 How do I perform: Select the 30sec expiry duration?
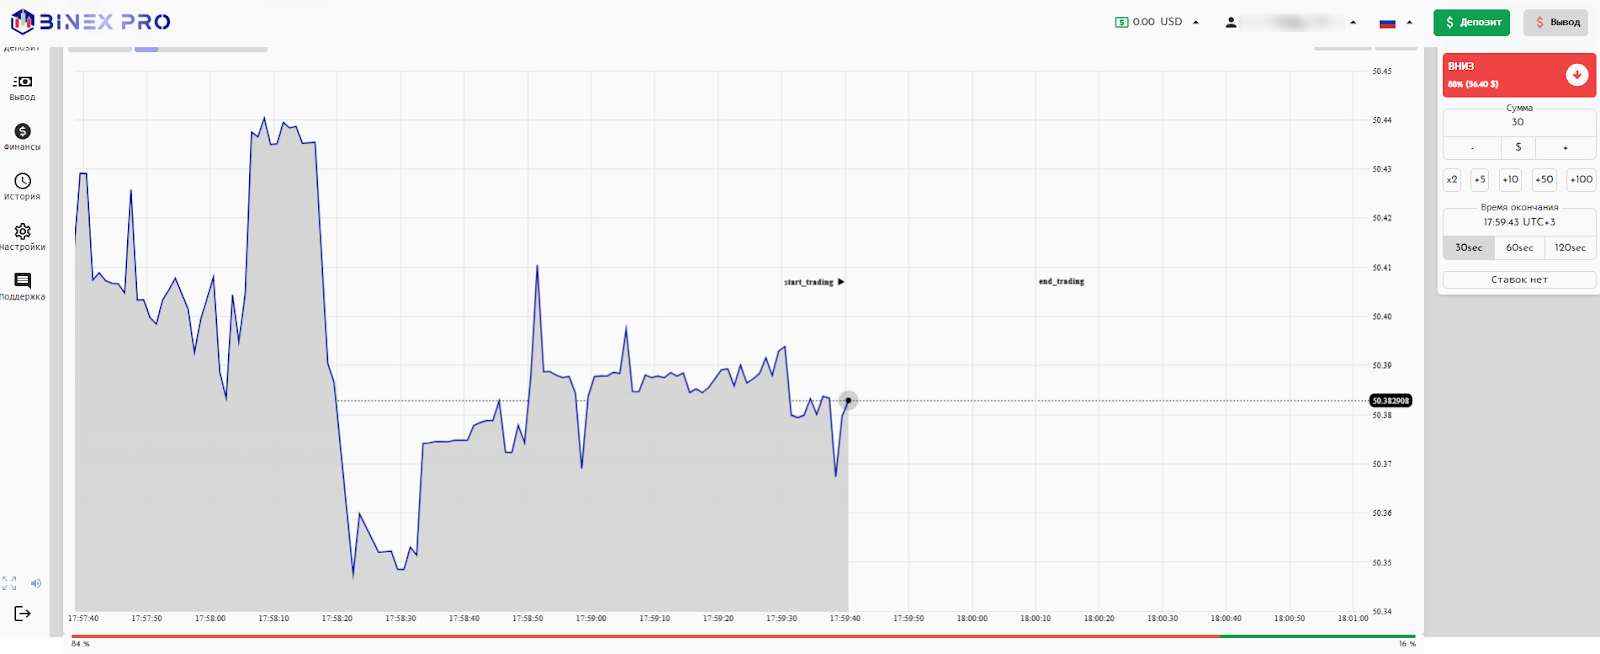(1468, 247)
